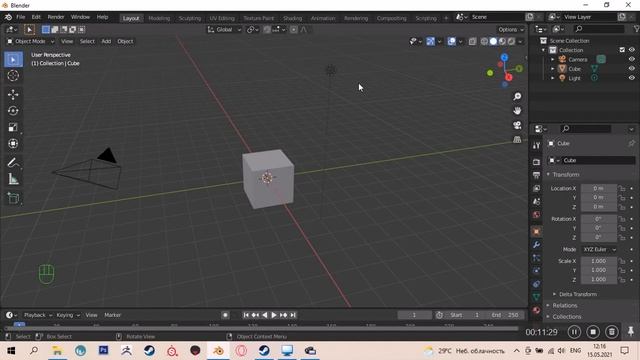Open the Tool properties tab

tap(536, 145)
